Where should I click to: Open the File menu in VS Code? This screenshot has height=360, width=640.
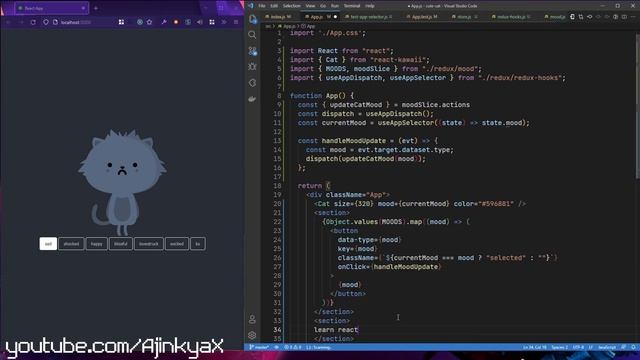tap(262, 6)
